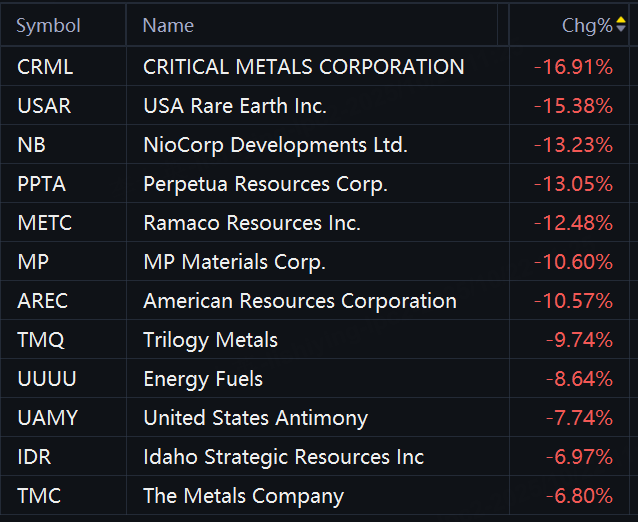
Task: Open Idaho Strategic Resources Inc row
Action: [x=283, y=457]
